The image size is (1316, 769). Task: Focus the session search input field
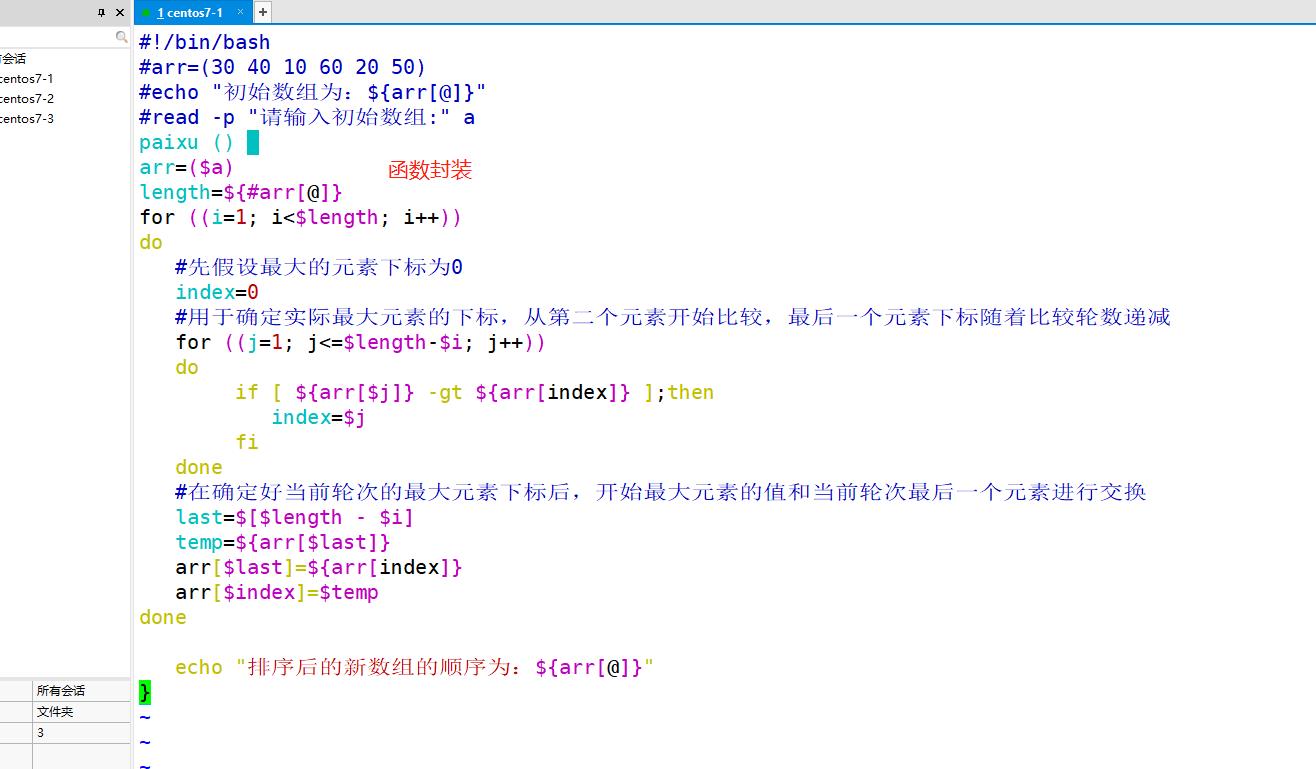(x=57, y=37)
